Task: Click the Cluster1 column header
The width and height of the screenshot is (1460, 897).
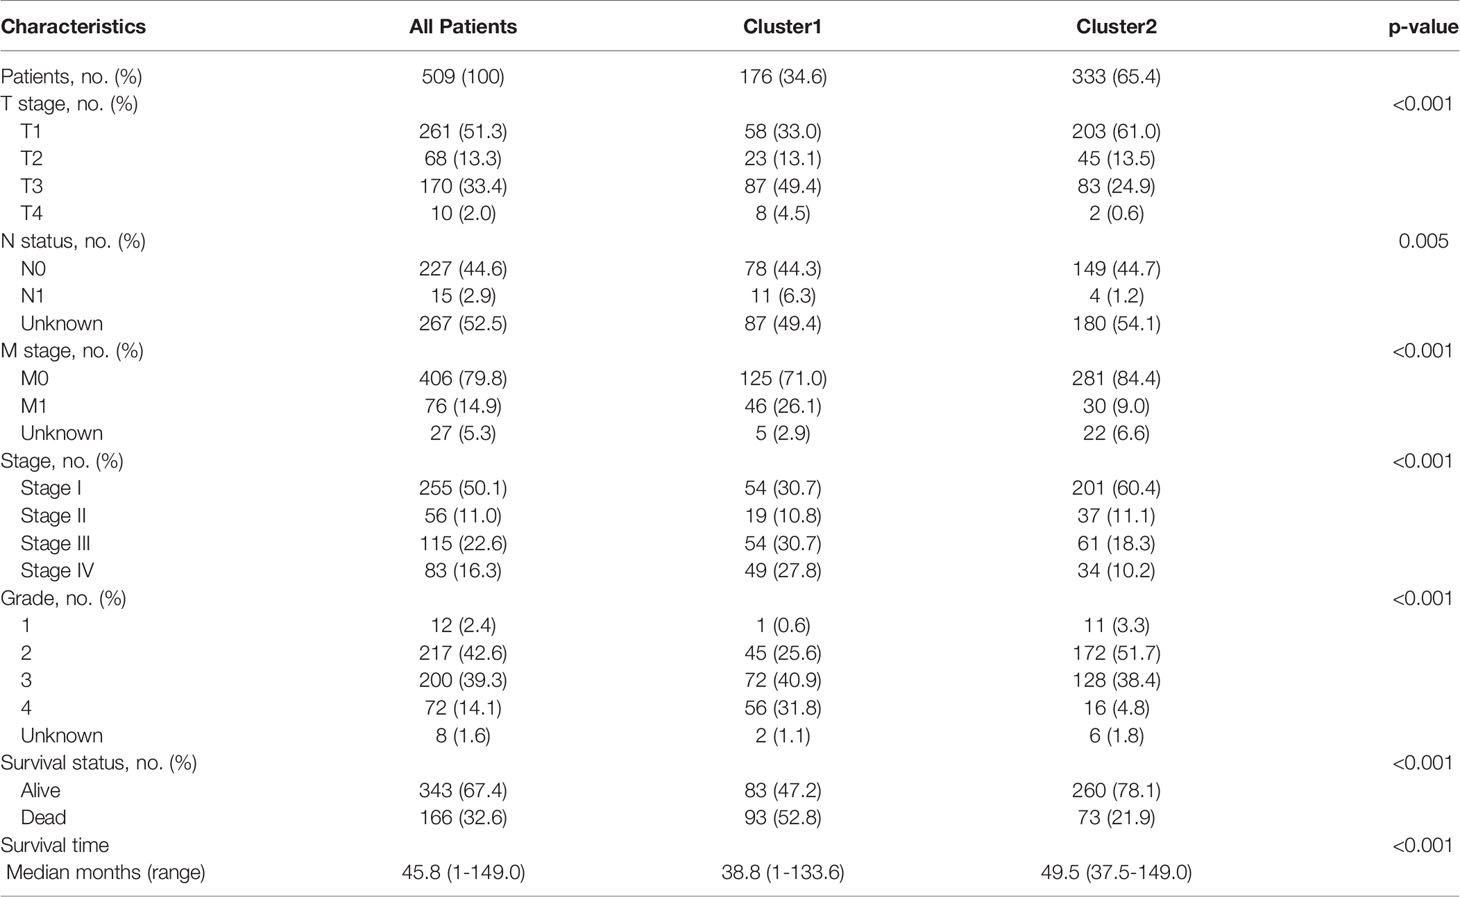Action: 782,27
